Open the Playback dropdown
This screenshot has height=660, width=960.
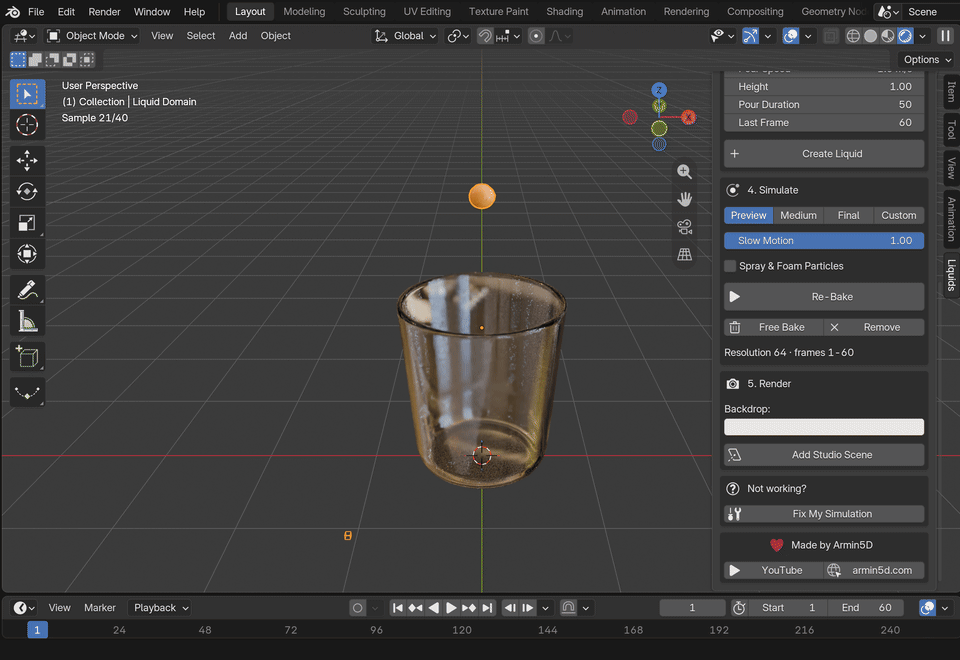pos(160,608)
